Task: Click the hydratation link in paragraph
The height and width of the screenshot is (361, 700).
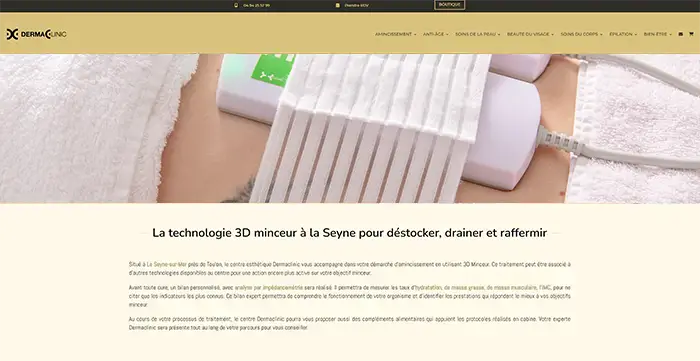Action: 429,287
